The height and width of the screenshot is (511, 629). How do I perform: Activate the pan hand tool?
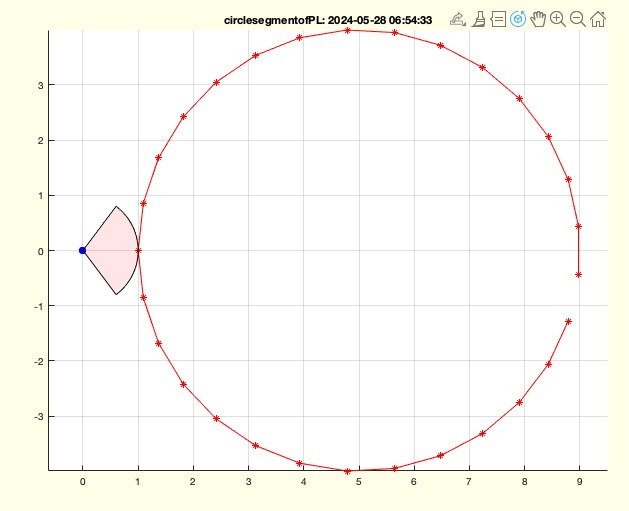538,18
